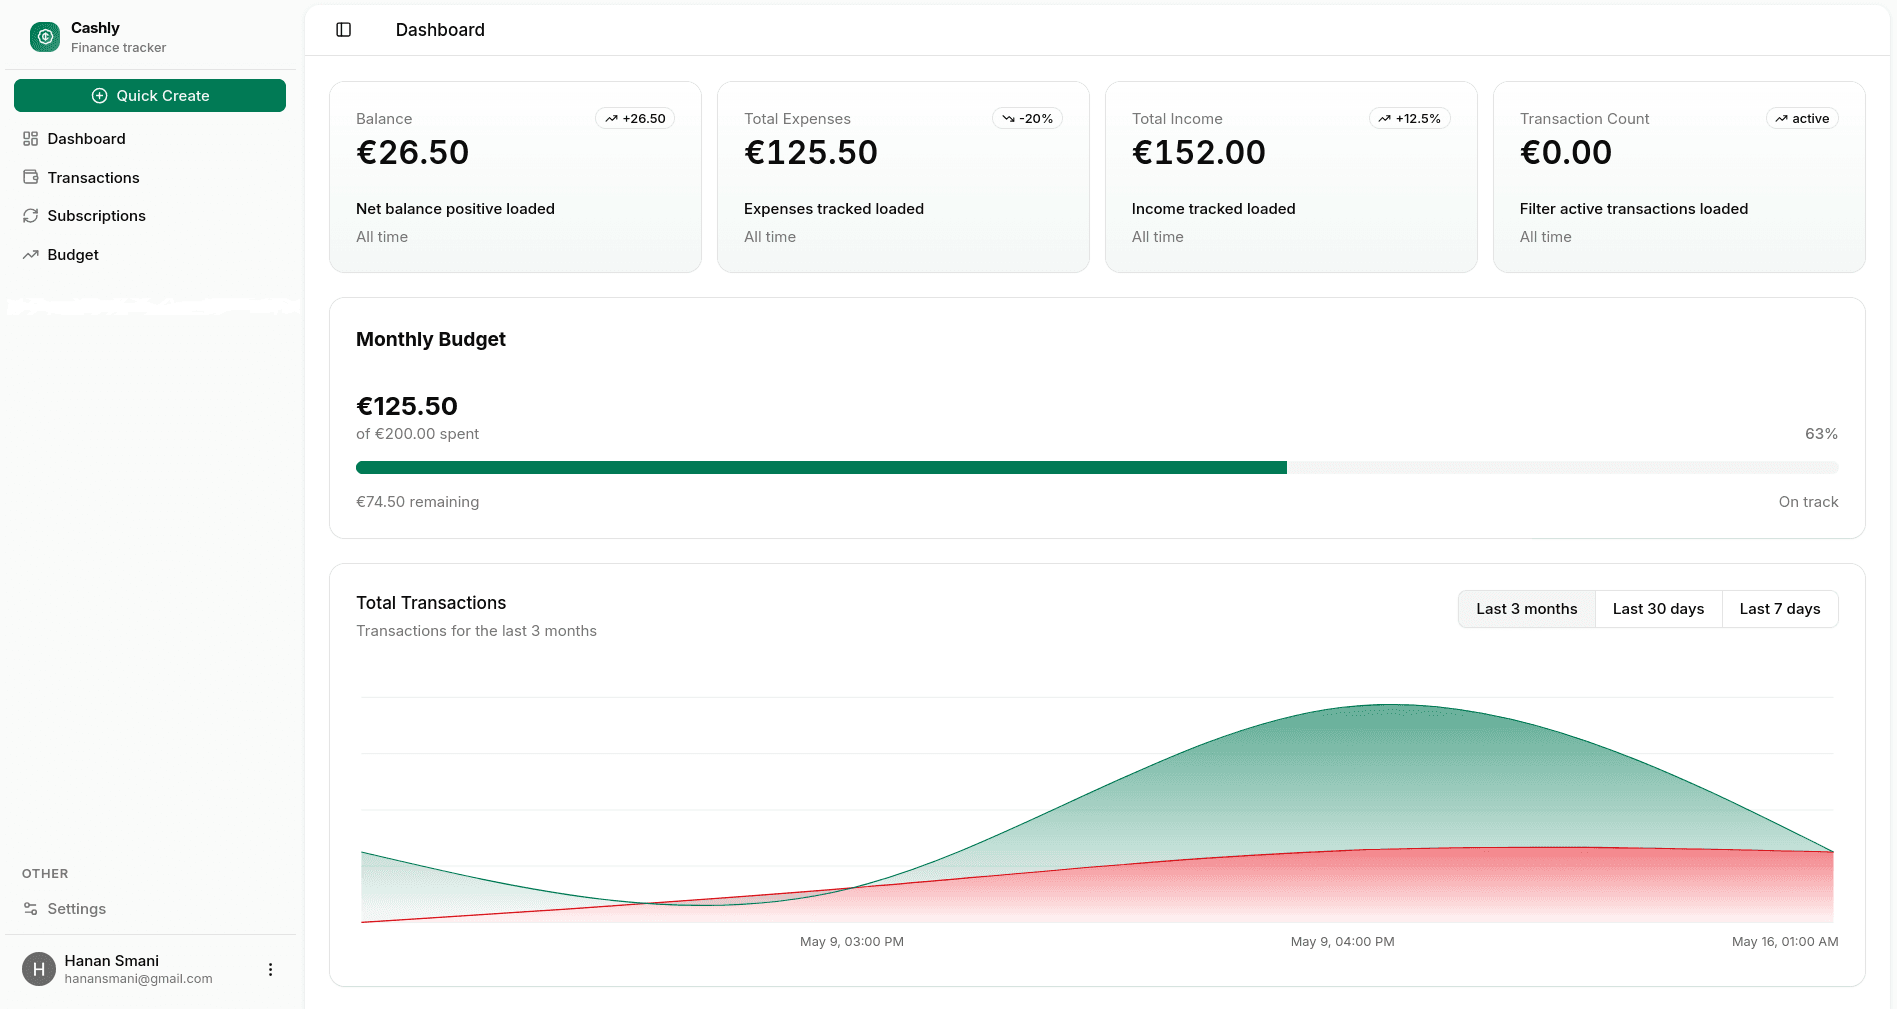Click the Finance tracker subtitle
1897x1009 pixels.
(x=118, y=48)
